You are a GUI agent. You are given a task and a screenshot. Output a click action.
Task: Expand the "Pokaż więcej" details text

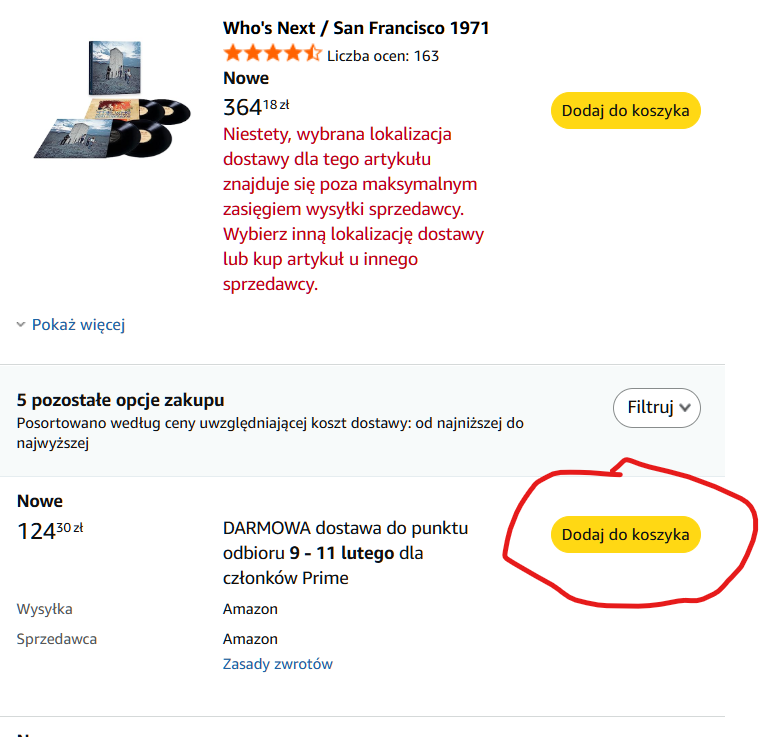pyautogui.click(x=78, y=324)
